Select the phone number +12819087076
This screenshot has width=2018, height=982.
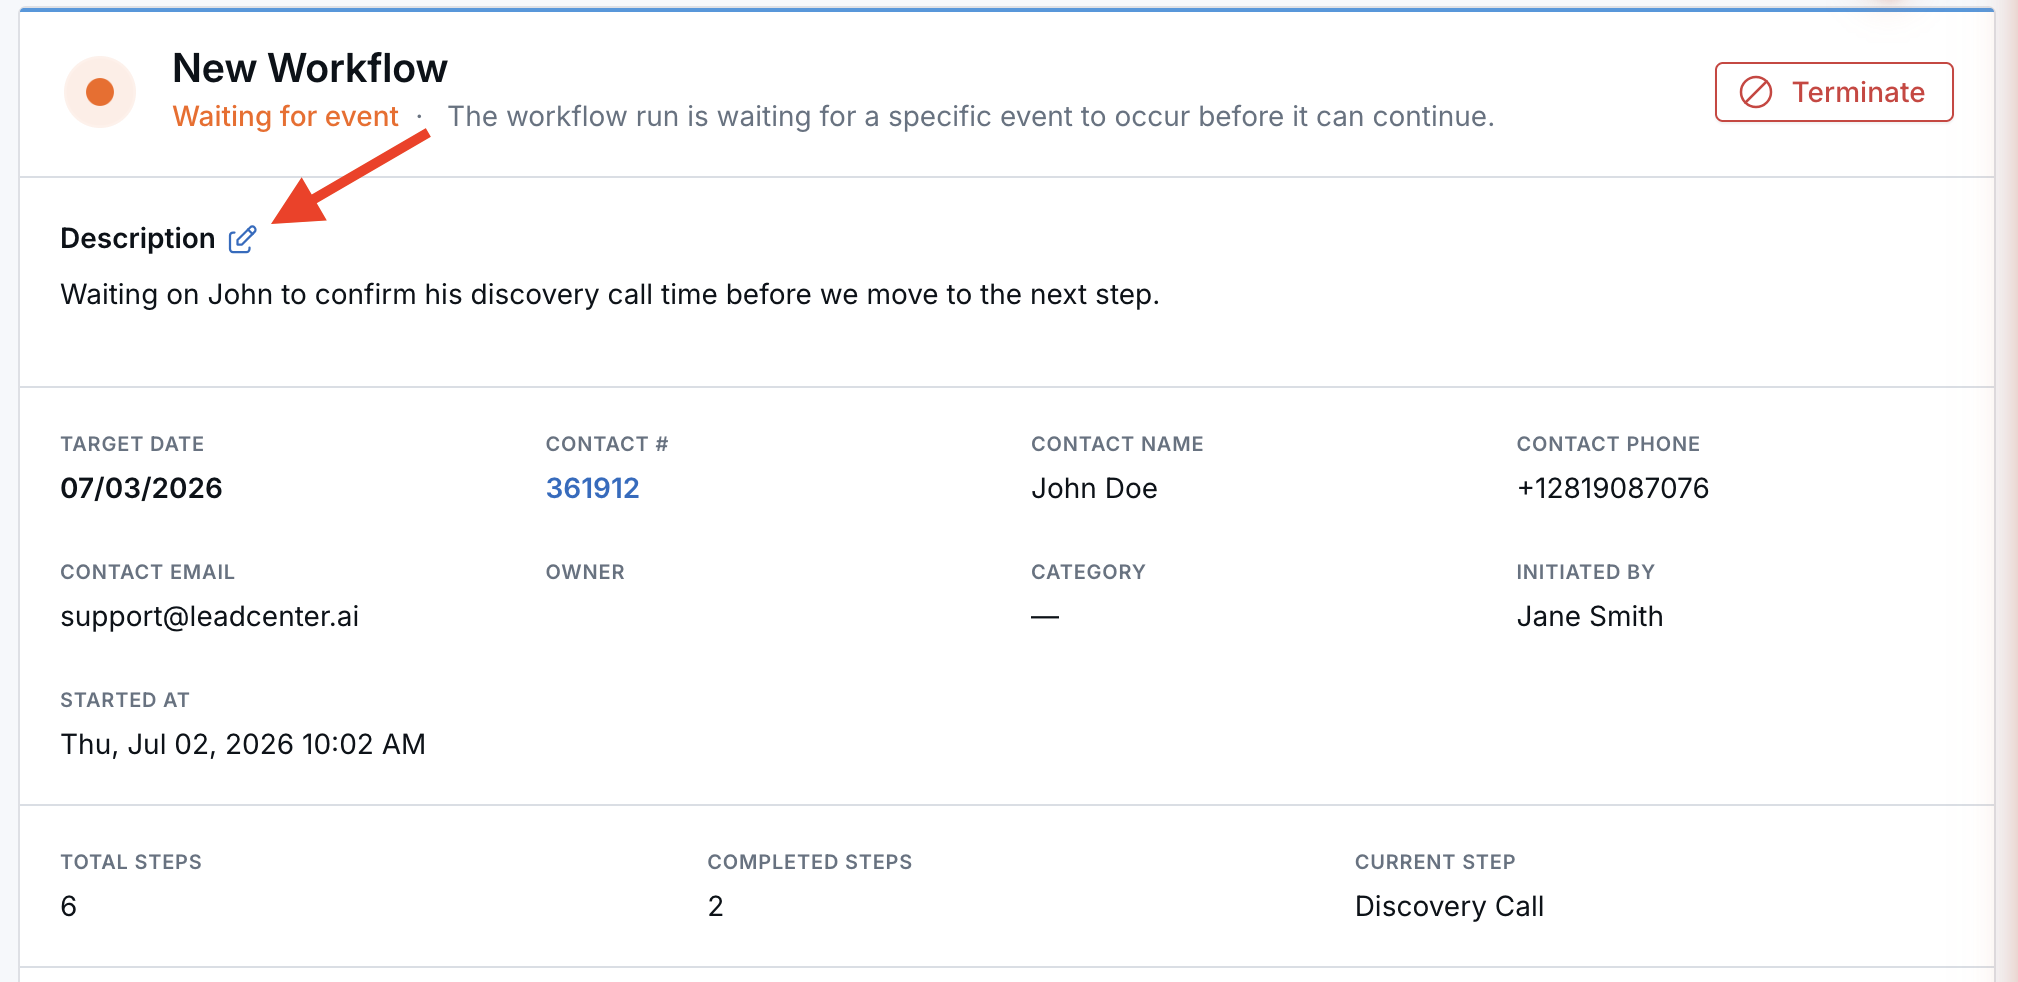(x=1612, y=488)
